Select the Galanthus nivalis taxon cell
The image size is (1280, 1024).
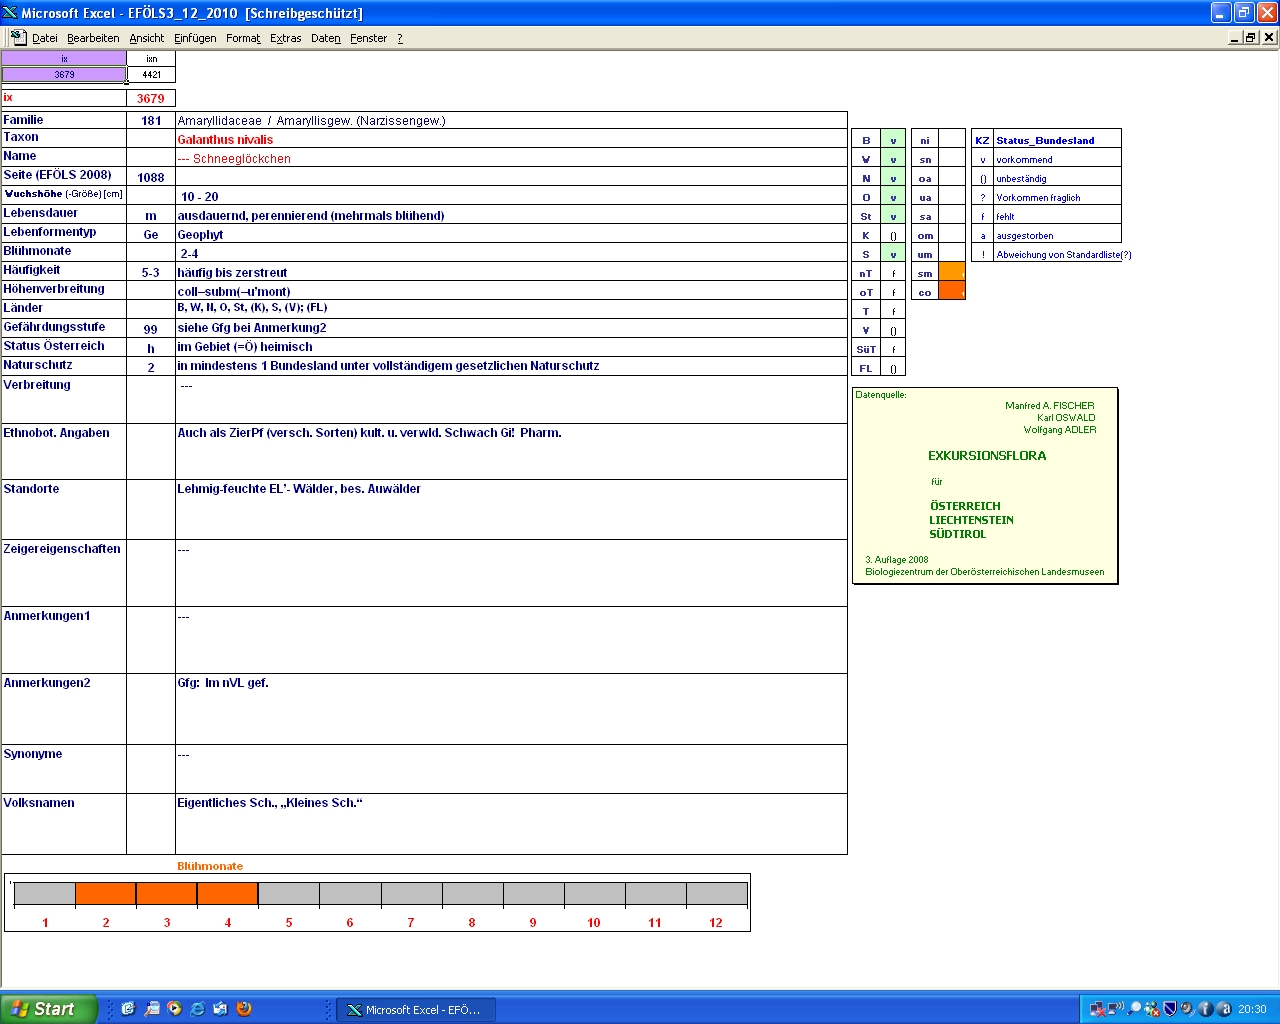[511, 139]
